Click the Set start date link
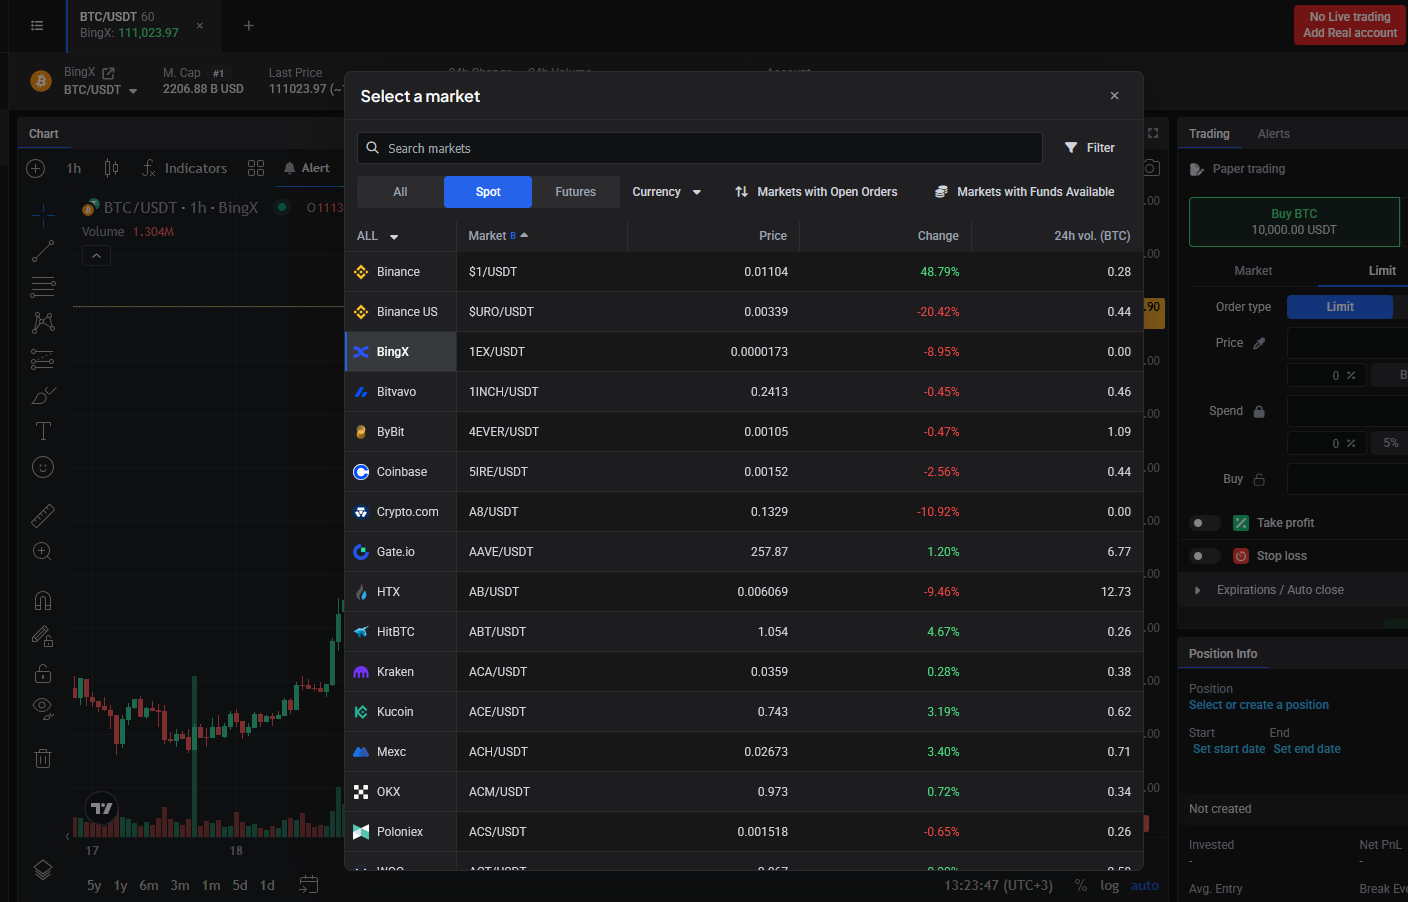1408x902 pixels. [1229, 749]
